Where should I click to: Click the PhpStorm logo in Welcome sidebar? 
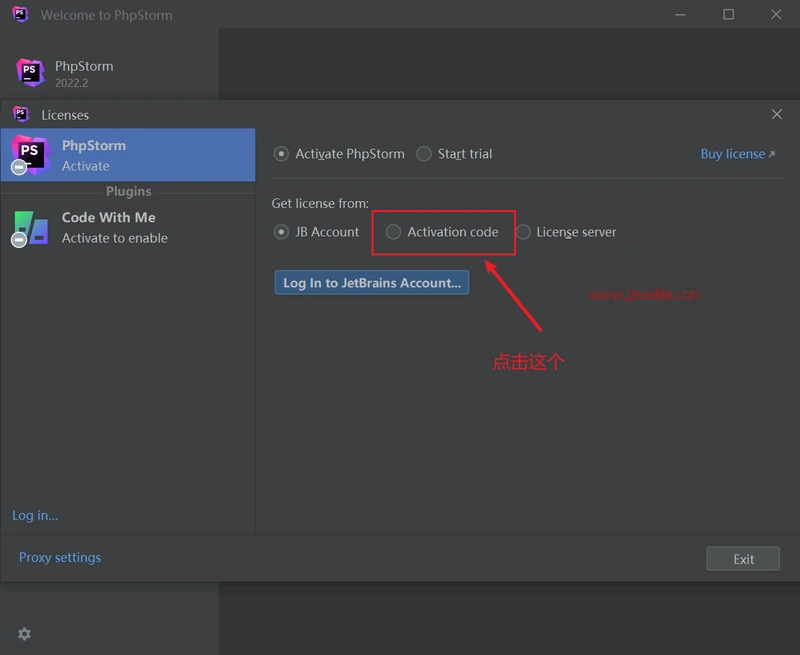30,73
